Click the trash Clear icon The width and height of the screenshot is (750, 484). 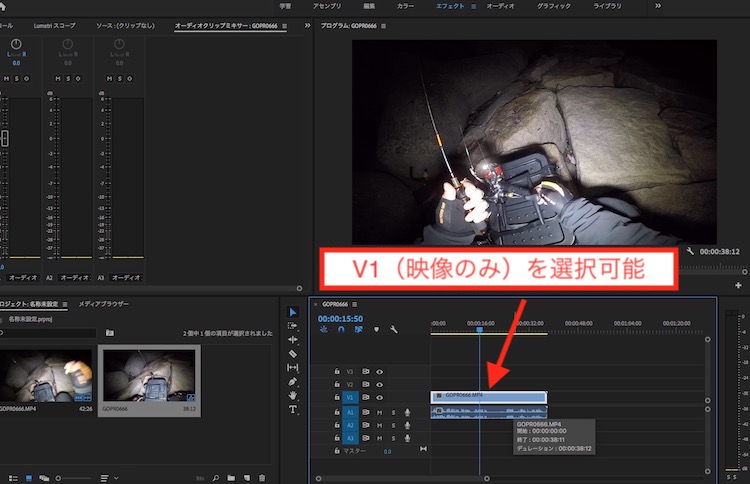pyautogui.click(x=262, y=478)
